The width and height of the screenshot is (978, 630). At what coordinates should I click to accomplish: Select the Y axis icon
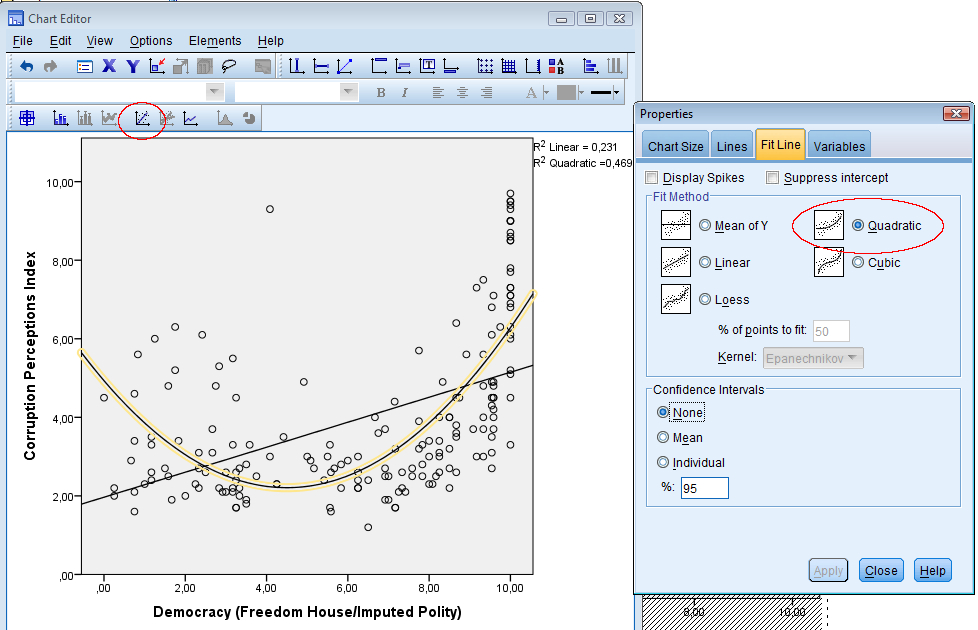pos(132,67)
